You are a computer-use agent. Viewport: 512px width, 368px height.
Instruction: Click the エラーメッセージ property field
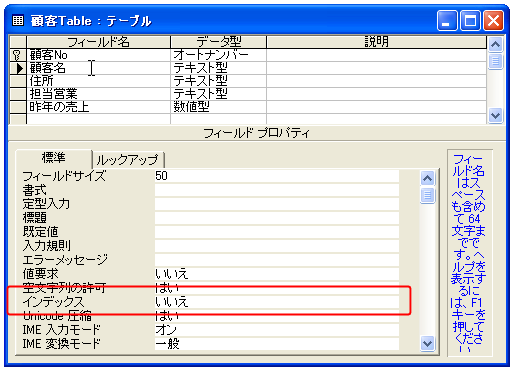click(x=277, y=260)
